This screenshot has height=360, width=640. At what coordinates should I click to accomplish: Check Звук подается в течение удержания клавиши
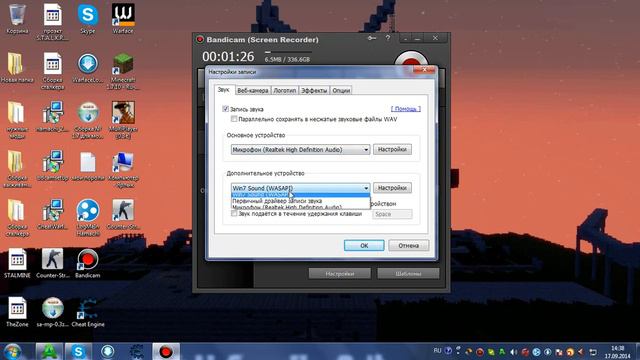(x=234, y=213)
